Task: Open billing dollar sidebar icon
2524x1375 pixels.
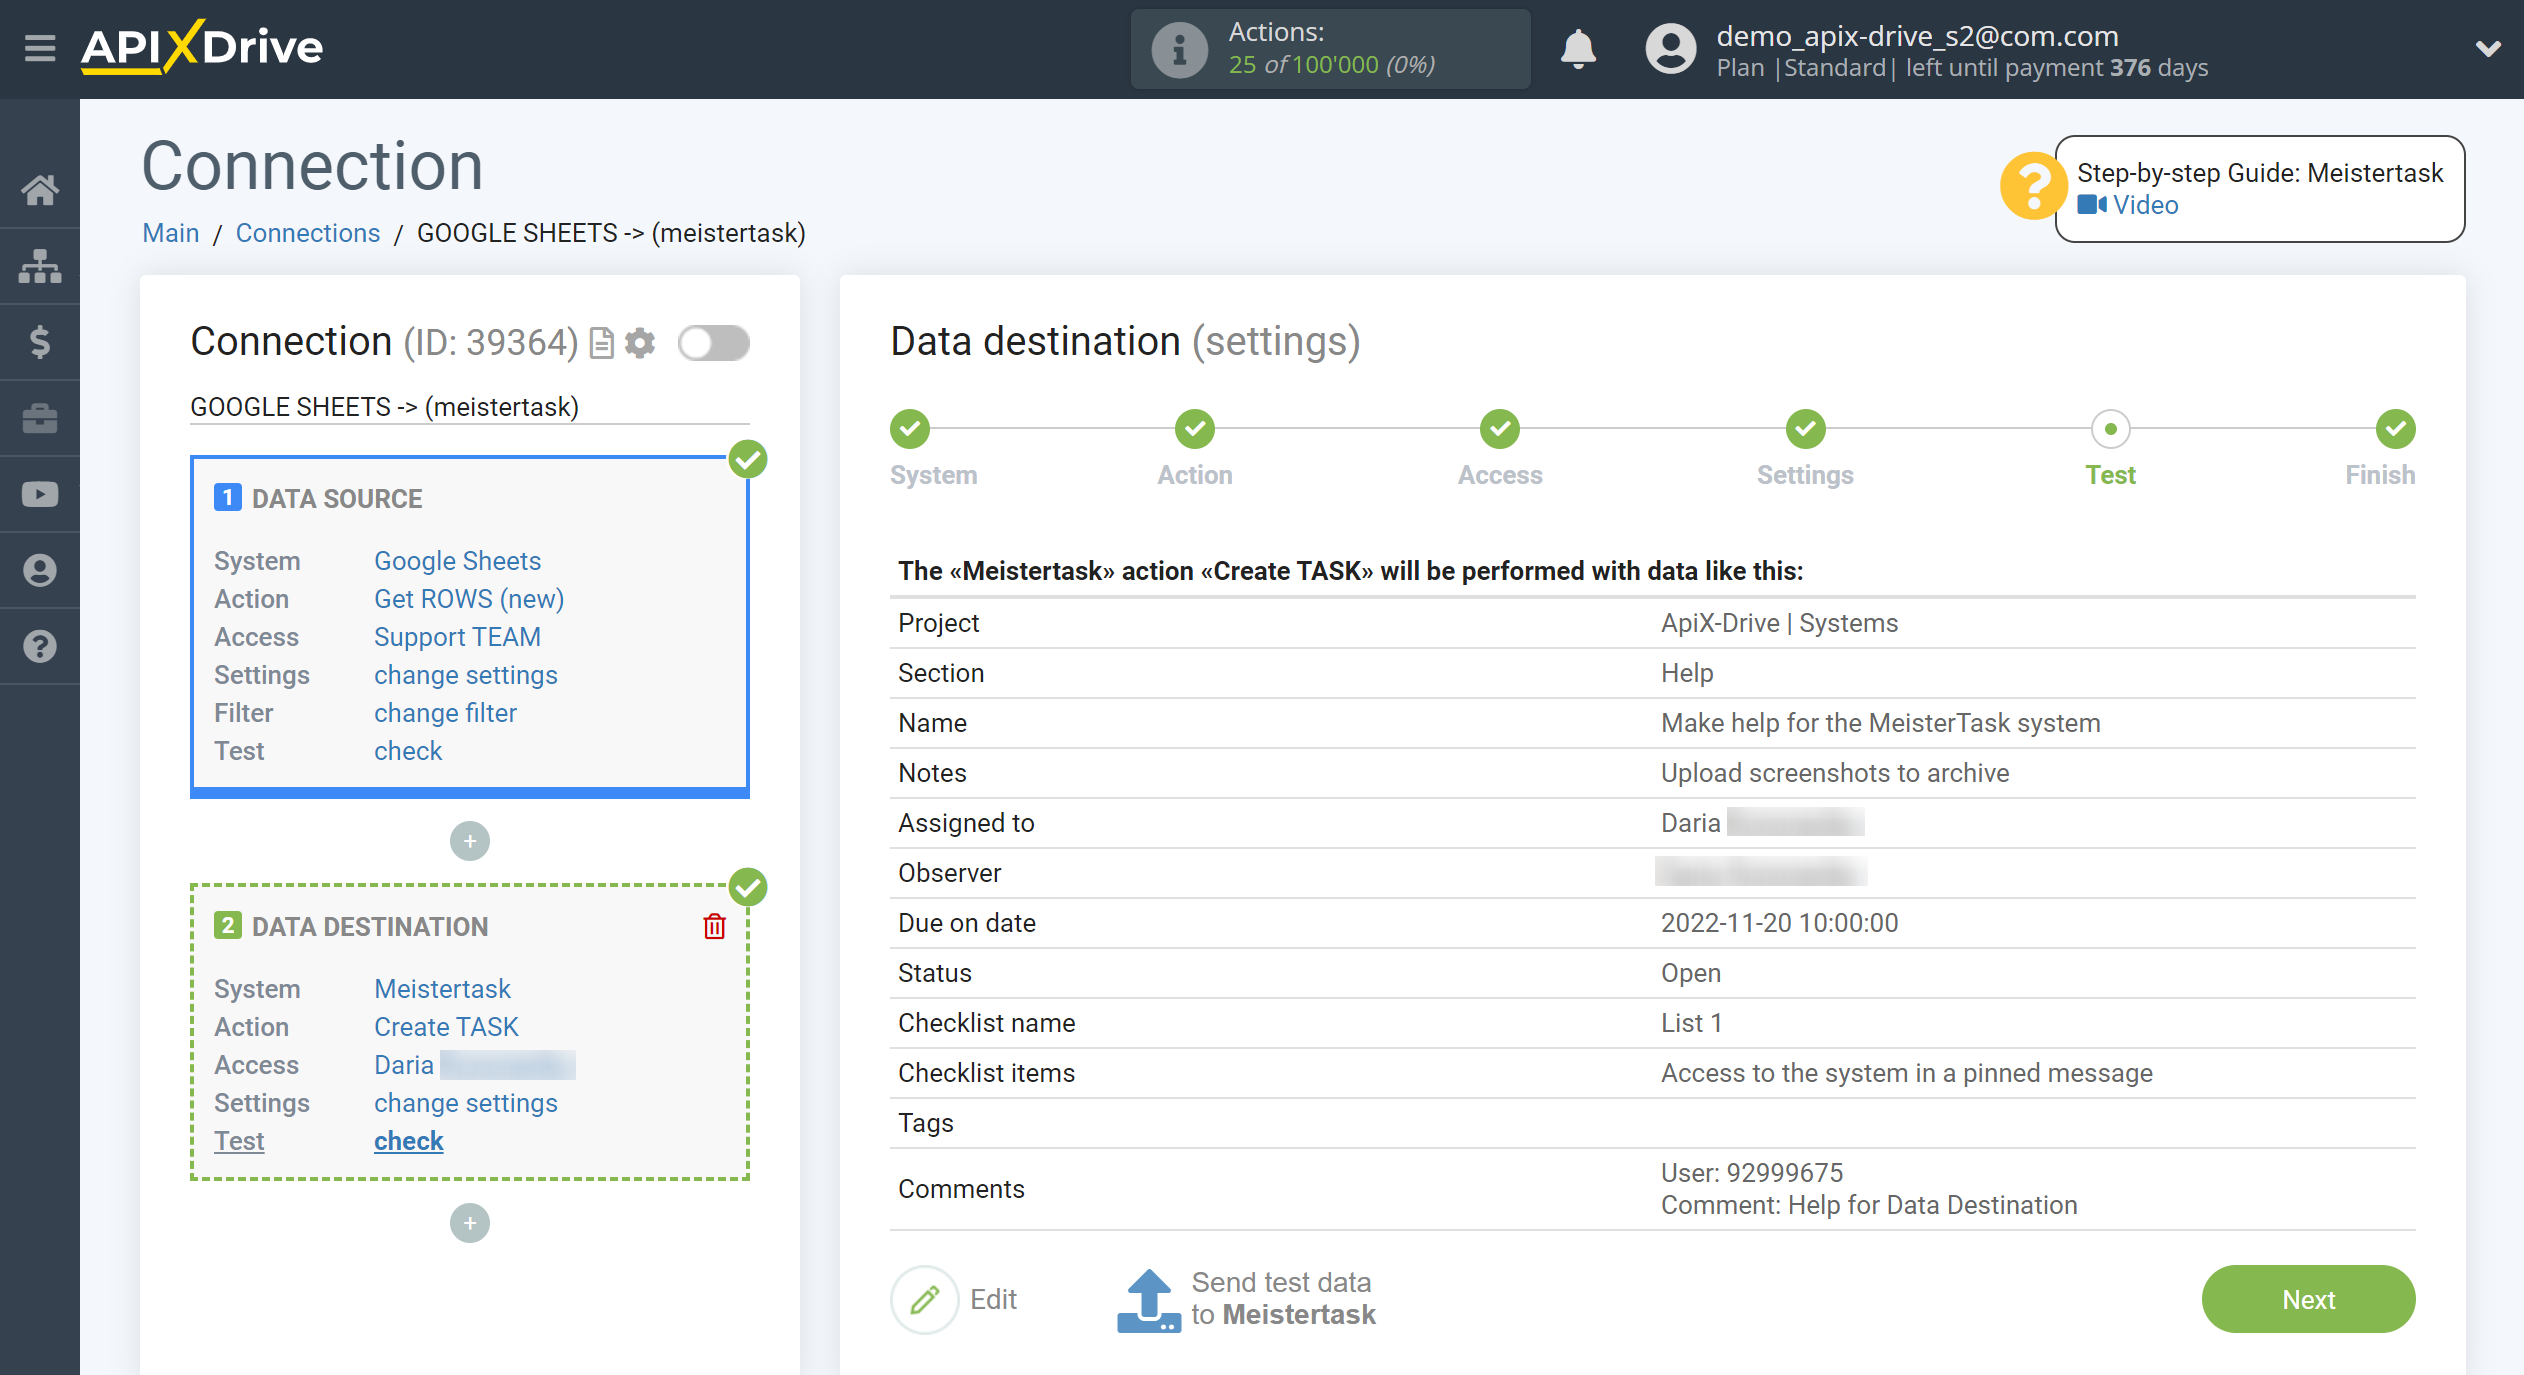Action: coord(40,342)
